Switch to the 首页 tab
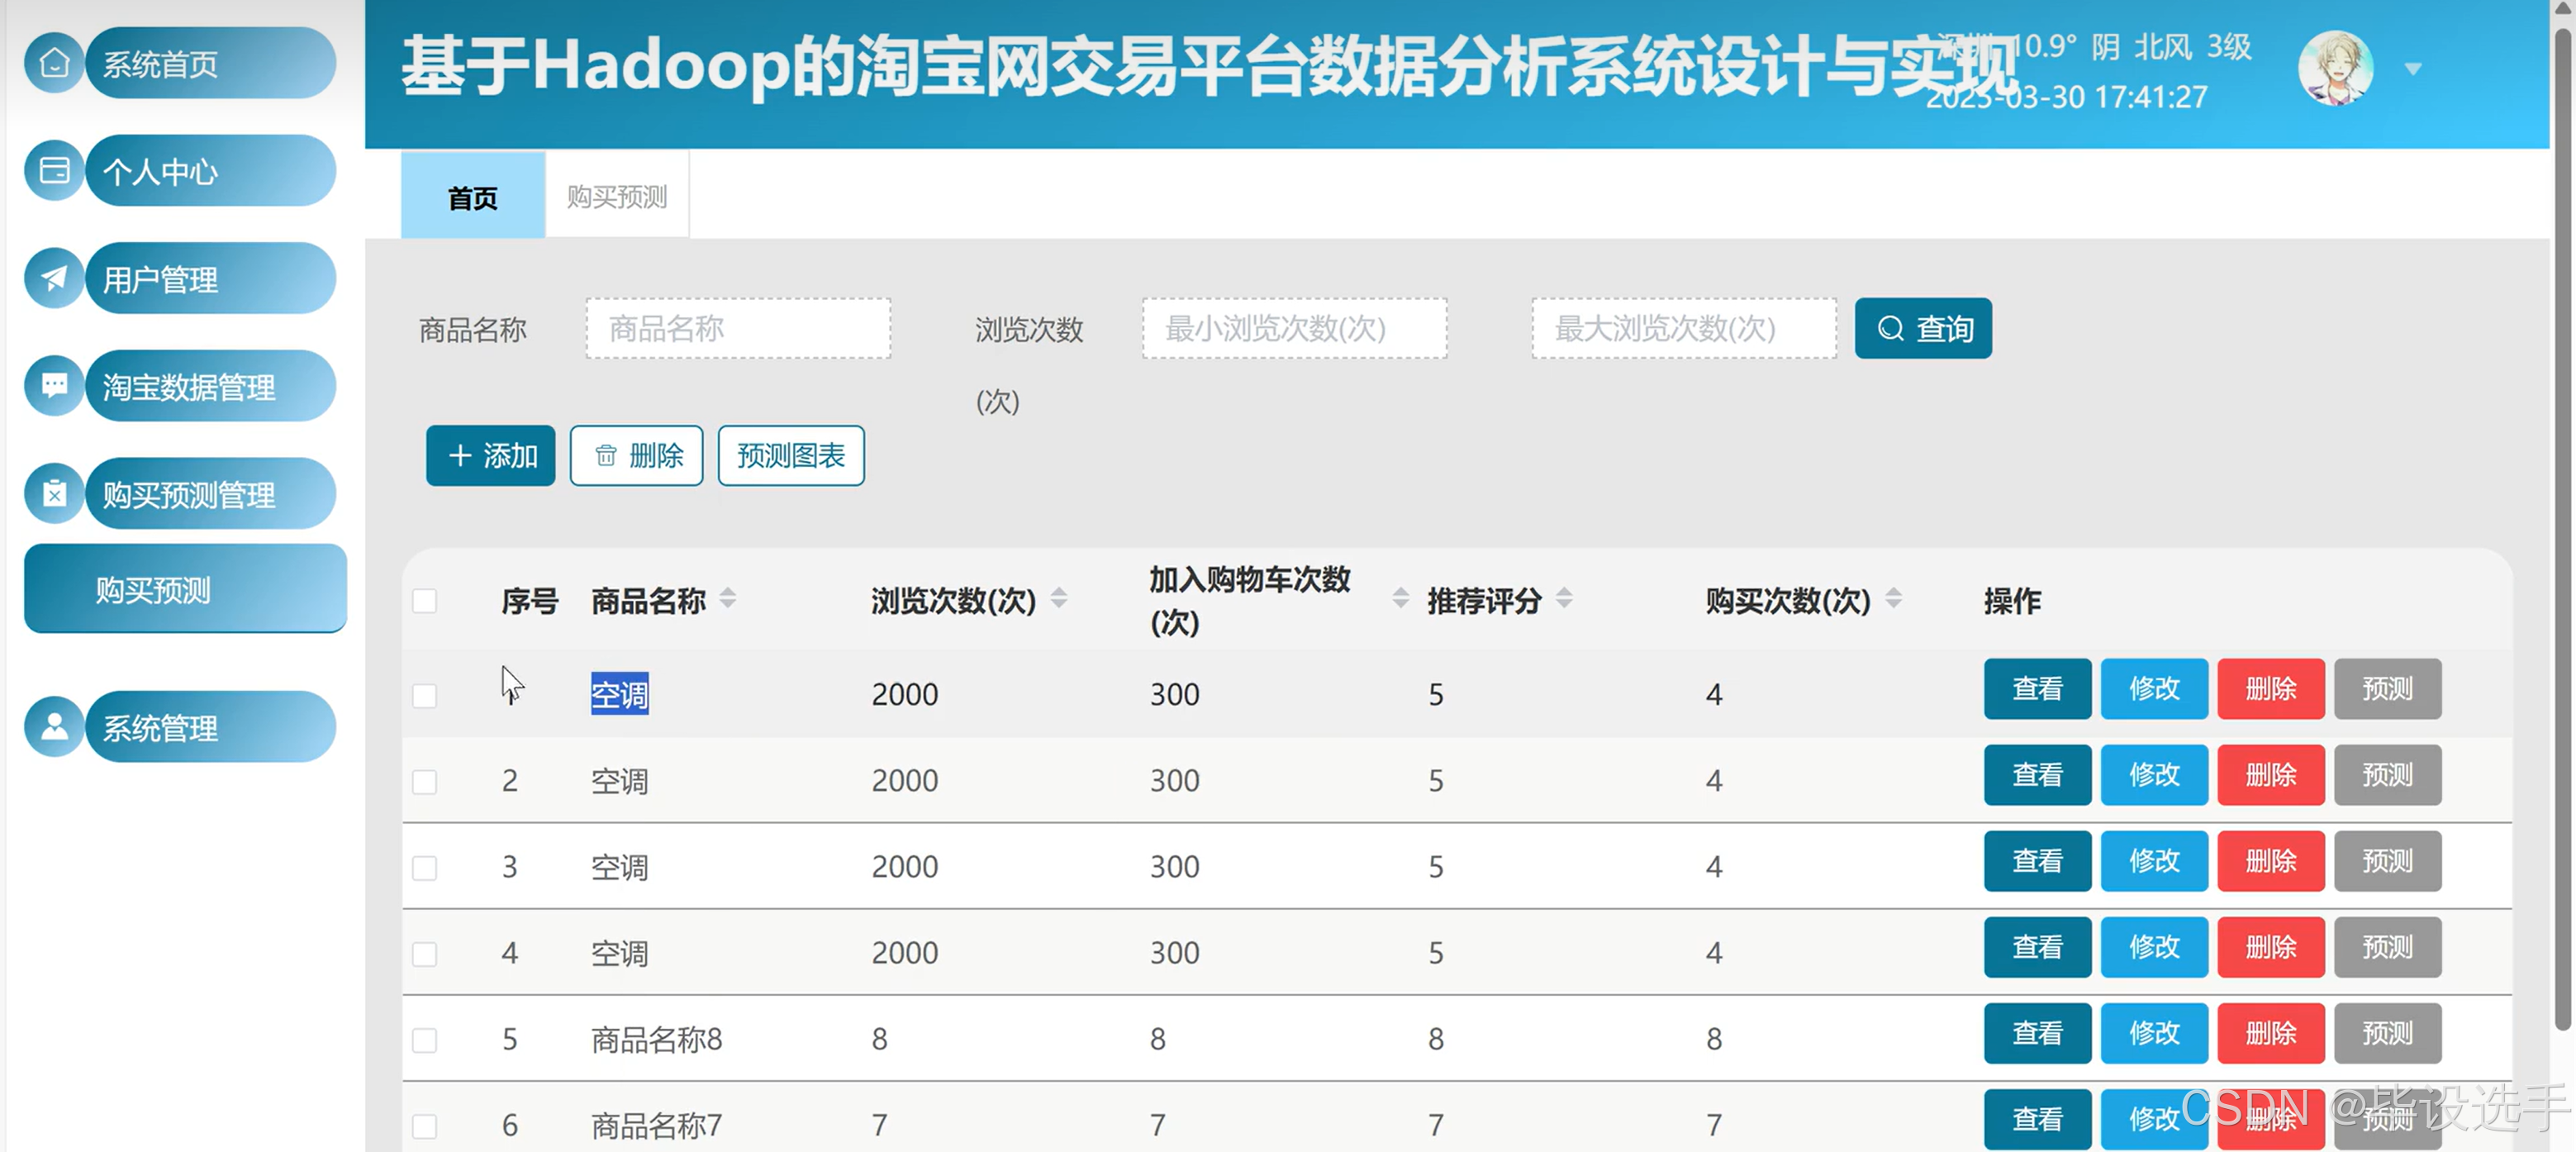This screenshot has height=1152, width=2576. pos(473,196)
